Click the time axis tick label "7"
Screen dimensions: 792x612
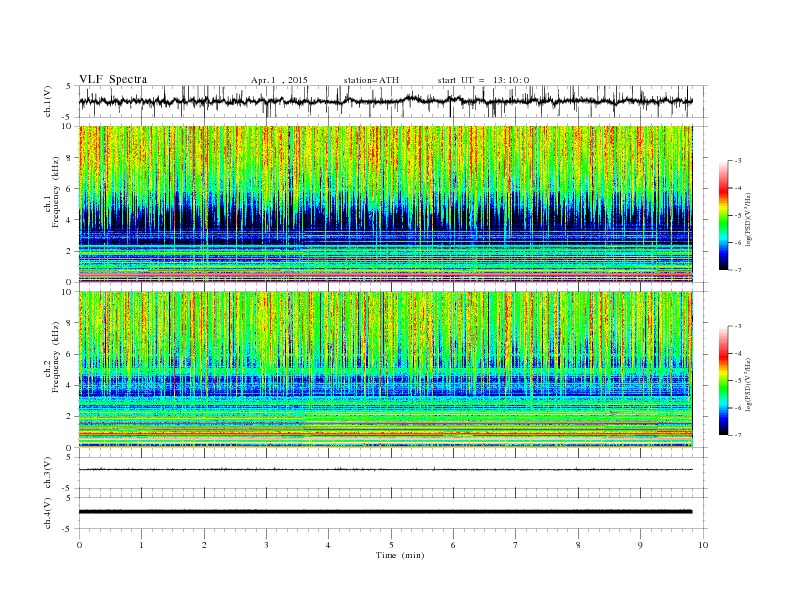516,545
